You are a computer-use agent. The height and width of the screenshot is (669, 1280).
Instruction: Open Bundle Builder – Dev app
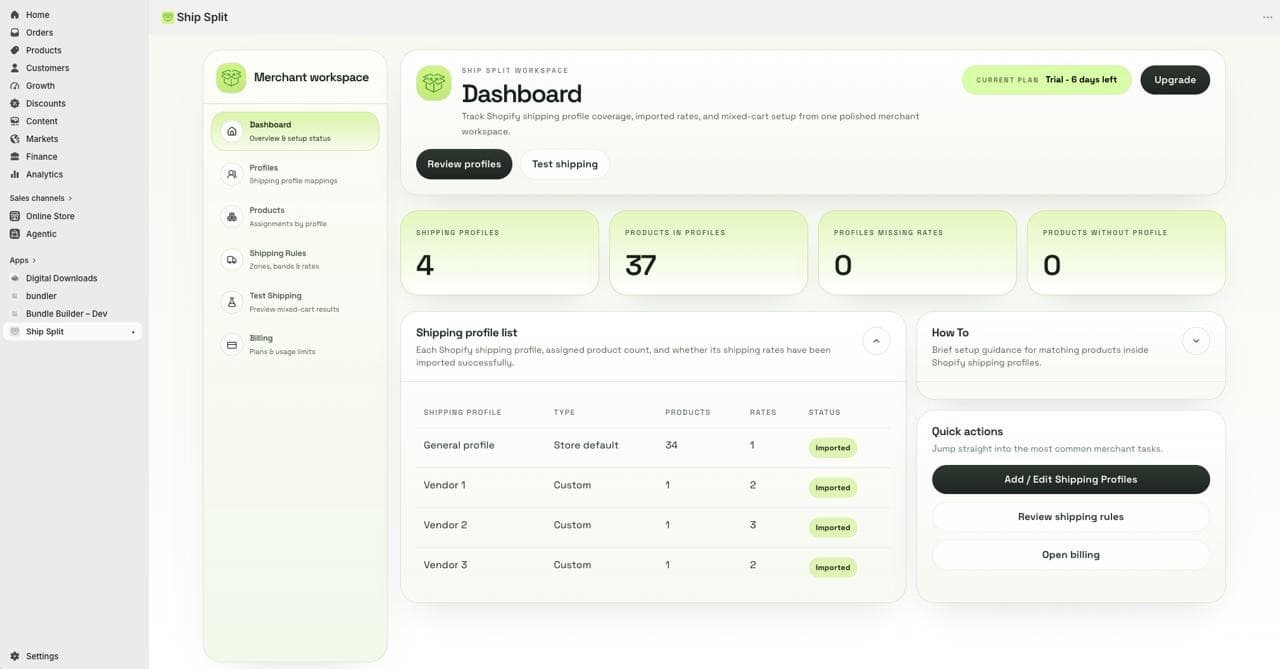pos(66,314)
